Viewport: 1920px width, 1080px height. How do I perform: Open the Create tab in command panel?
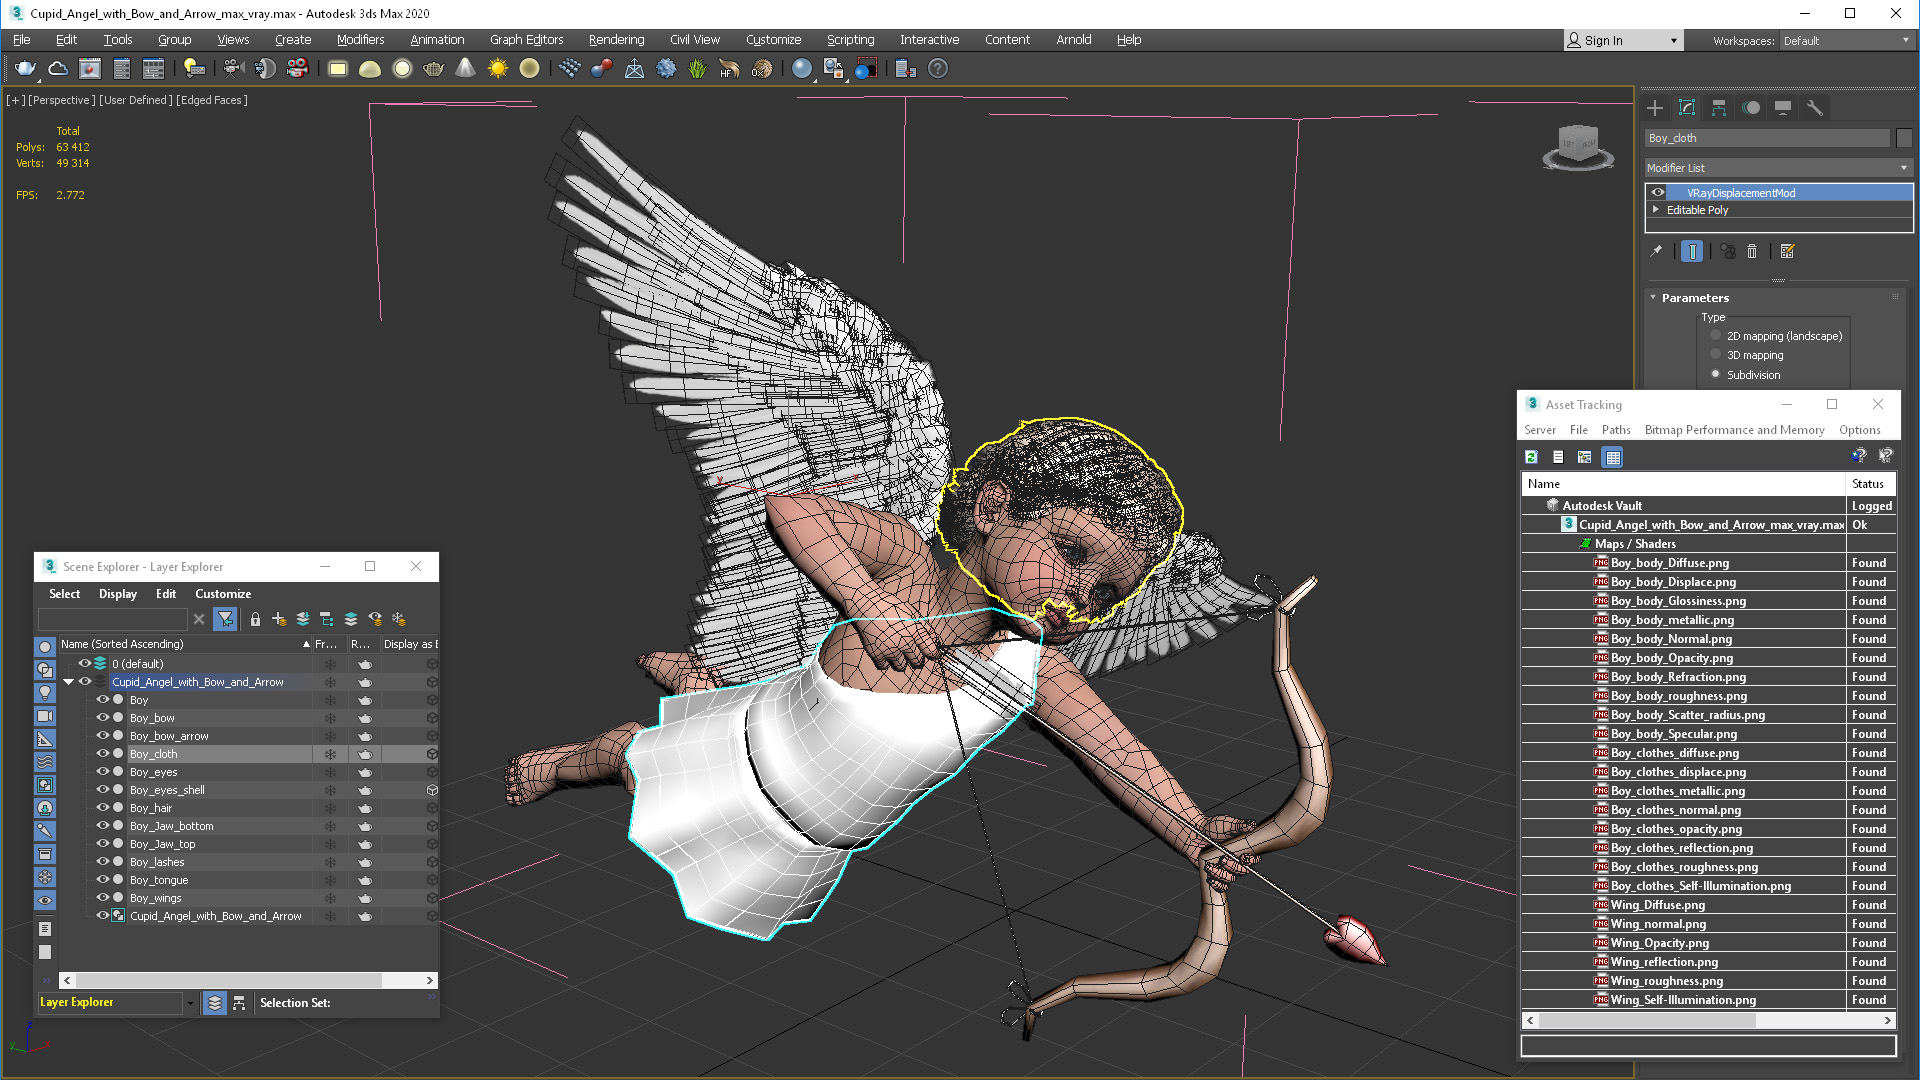click(1655, 108)
